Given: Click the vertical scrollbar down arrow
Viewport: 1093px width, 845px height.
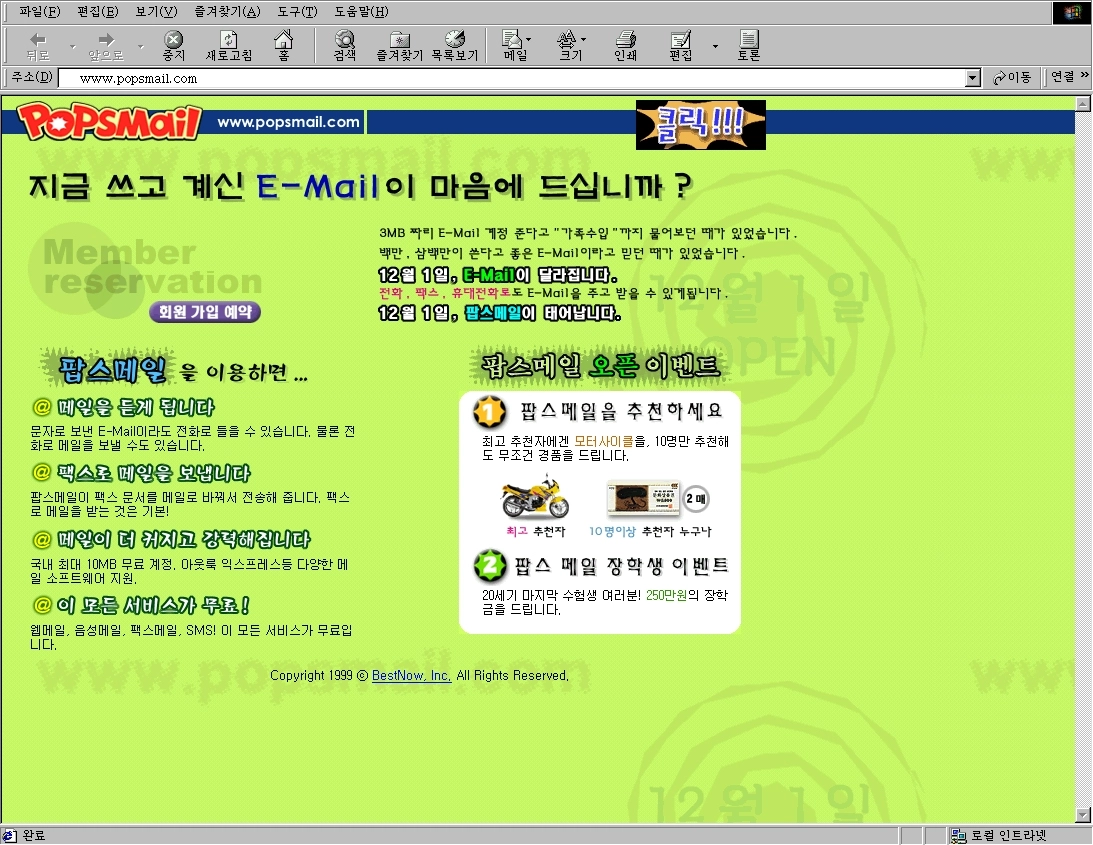Looking at the screenshot, I should pyautogui.click(x=1083, y=814).
